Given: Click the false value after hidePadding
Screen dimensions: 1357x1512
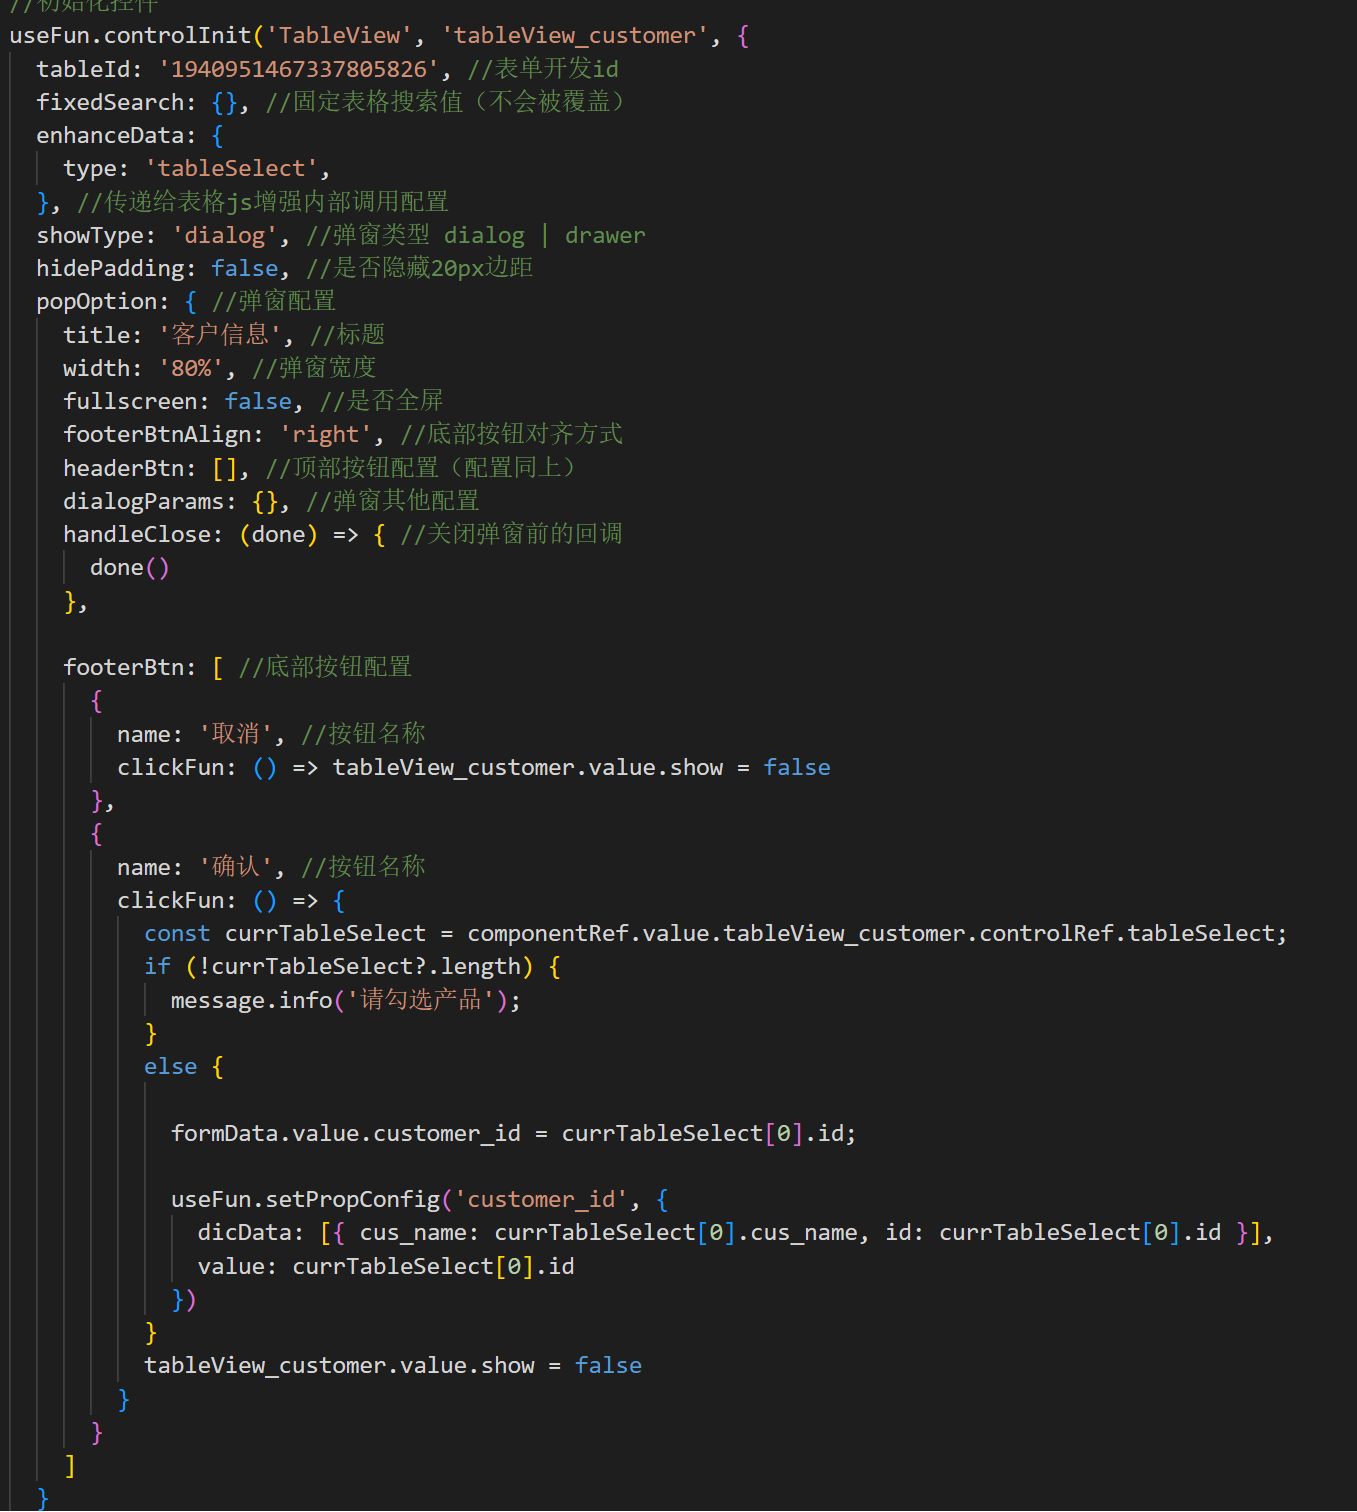Looking at the screenshot, I should 244,269.
